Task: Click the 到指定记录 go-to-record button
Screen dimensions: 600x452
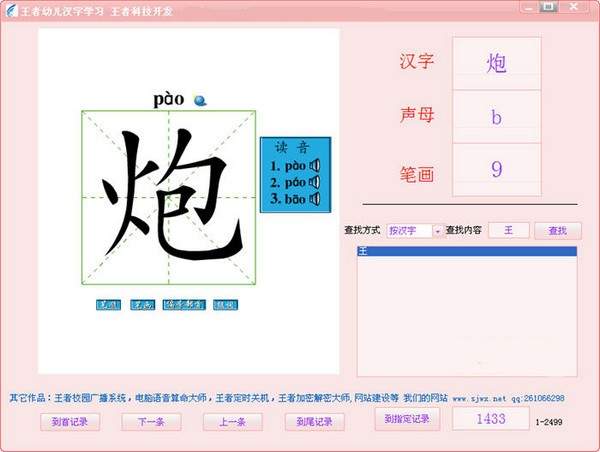Action: [407, 419]
